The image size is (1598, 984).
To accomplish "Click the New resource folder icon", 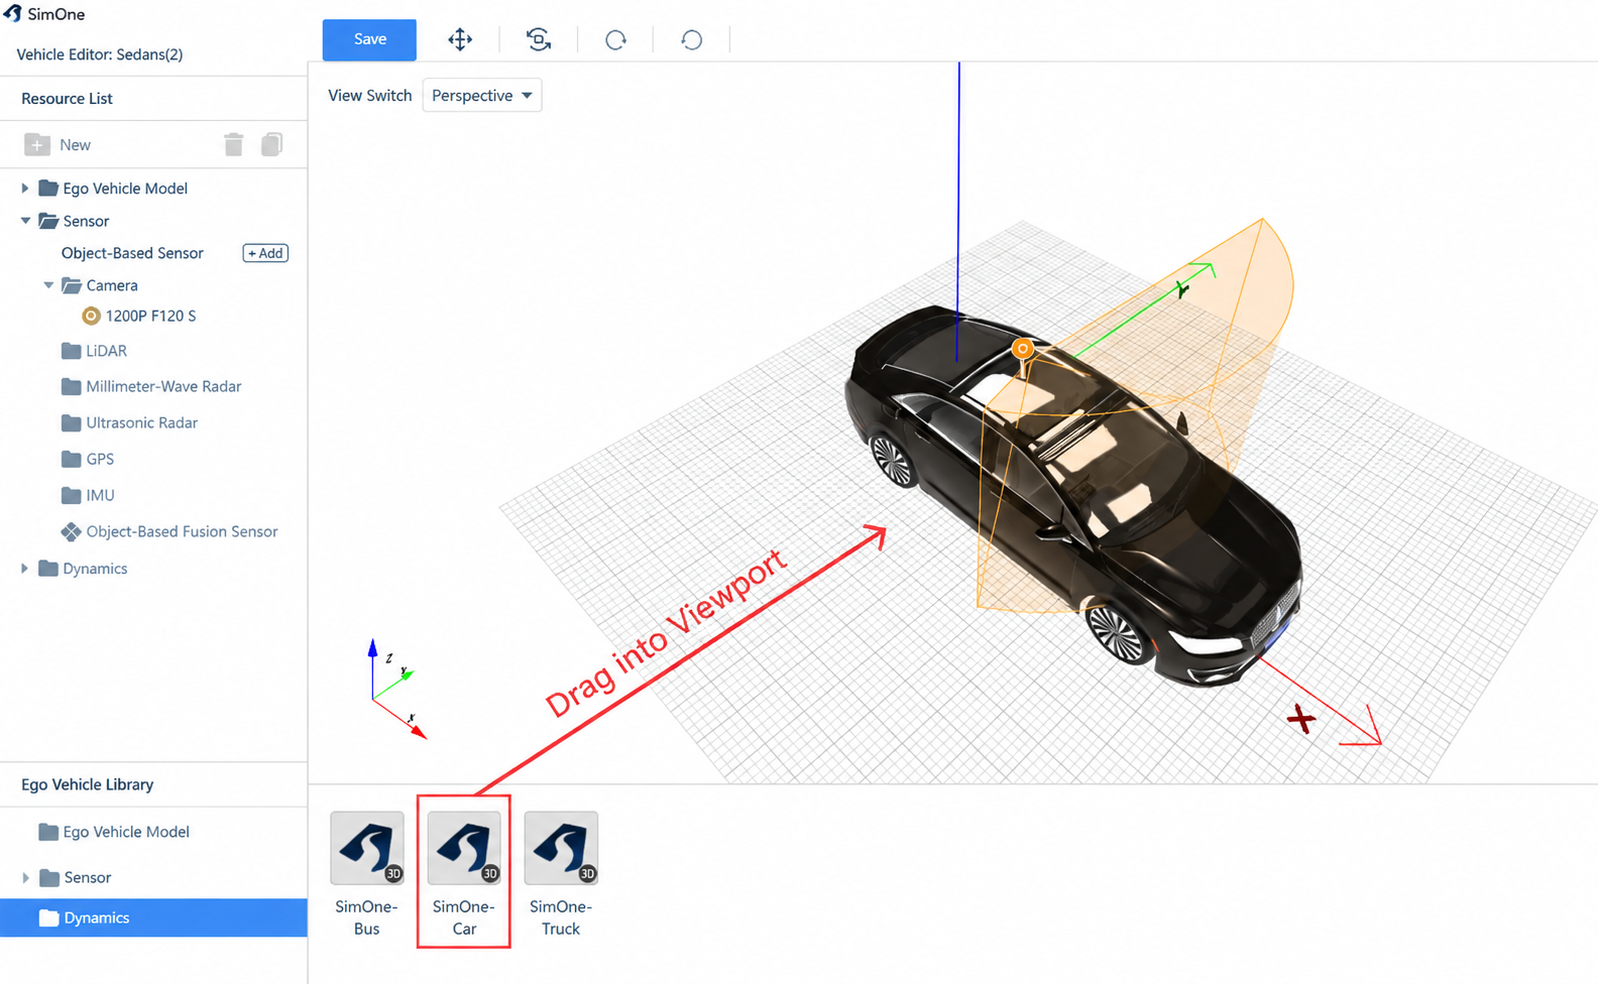I will click(37, 145).
